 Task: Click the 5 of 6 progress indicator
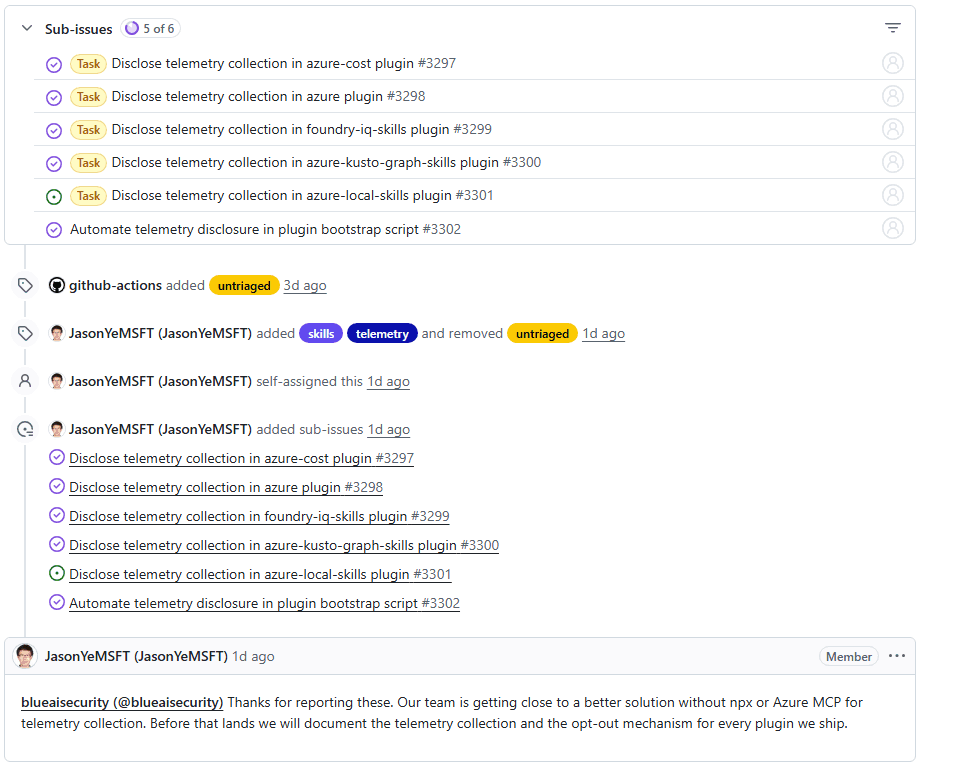tap(151, 29)
